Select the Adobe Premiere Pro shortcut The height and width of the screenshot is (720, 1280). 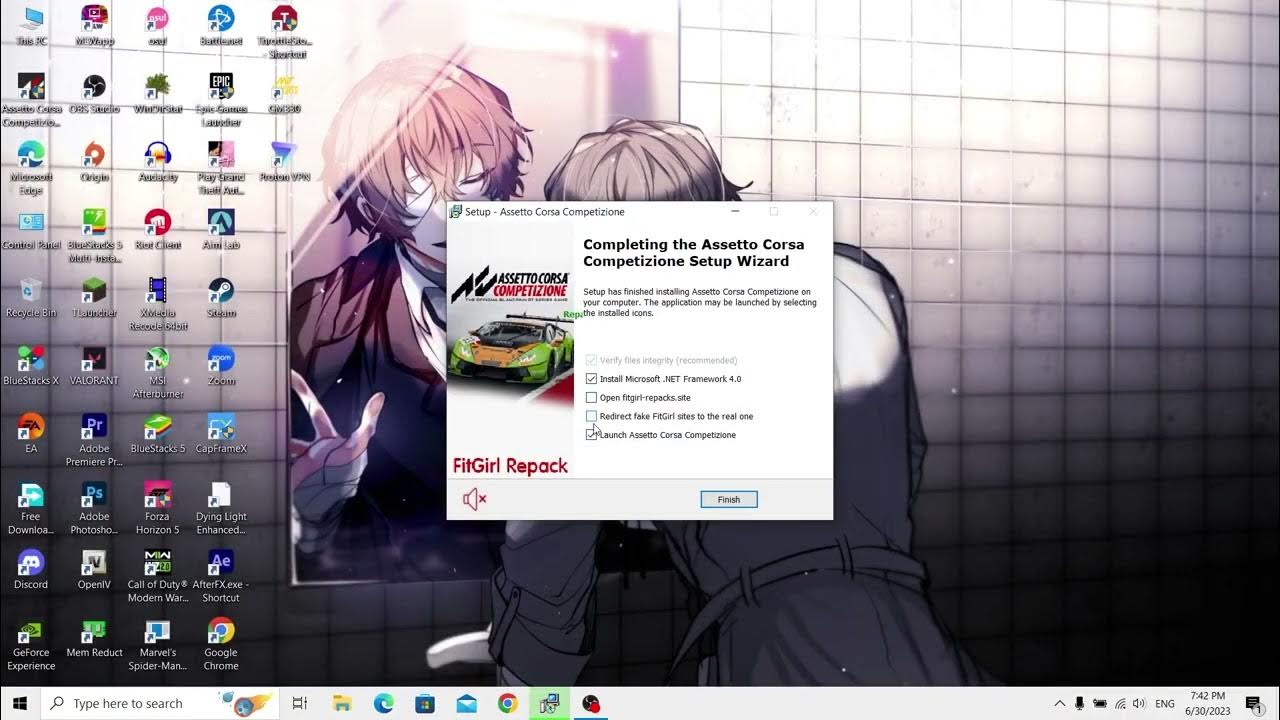pos(94,440)
